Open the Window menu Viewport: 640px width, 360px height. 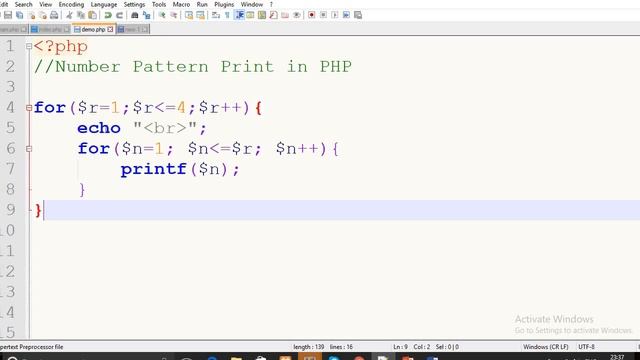click(251, 4)
